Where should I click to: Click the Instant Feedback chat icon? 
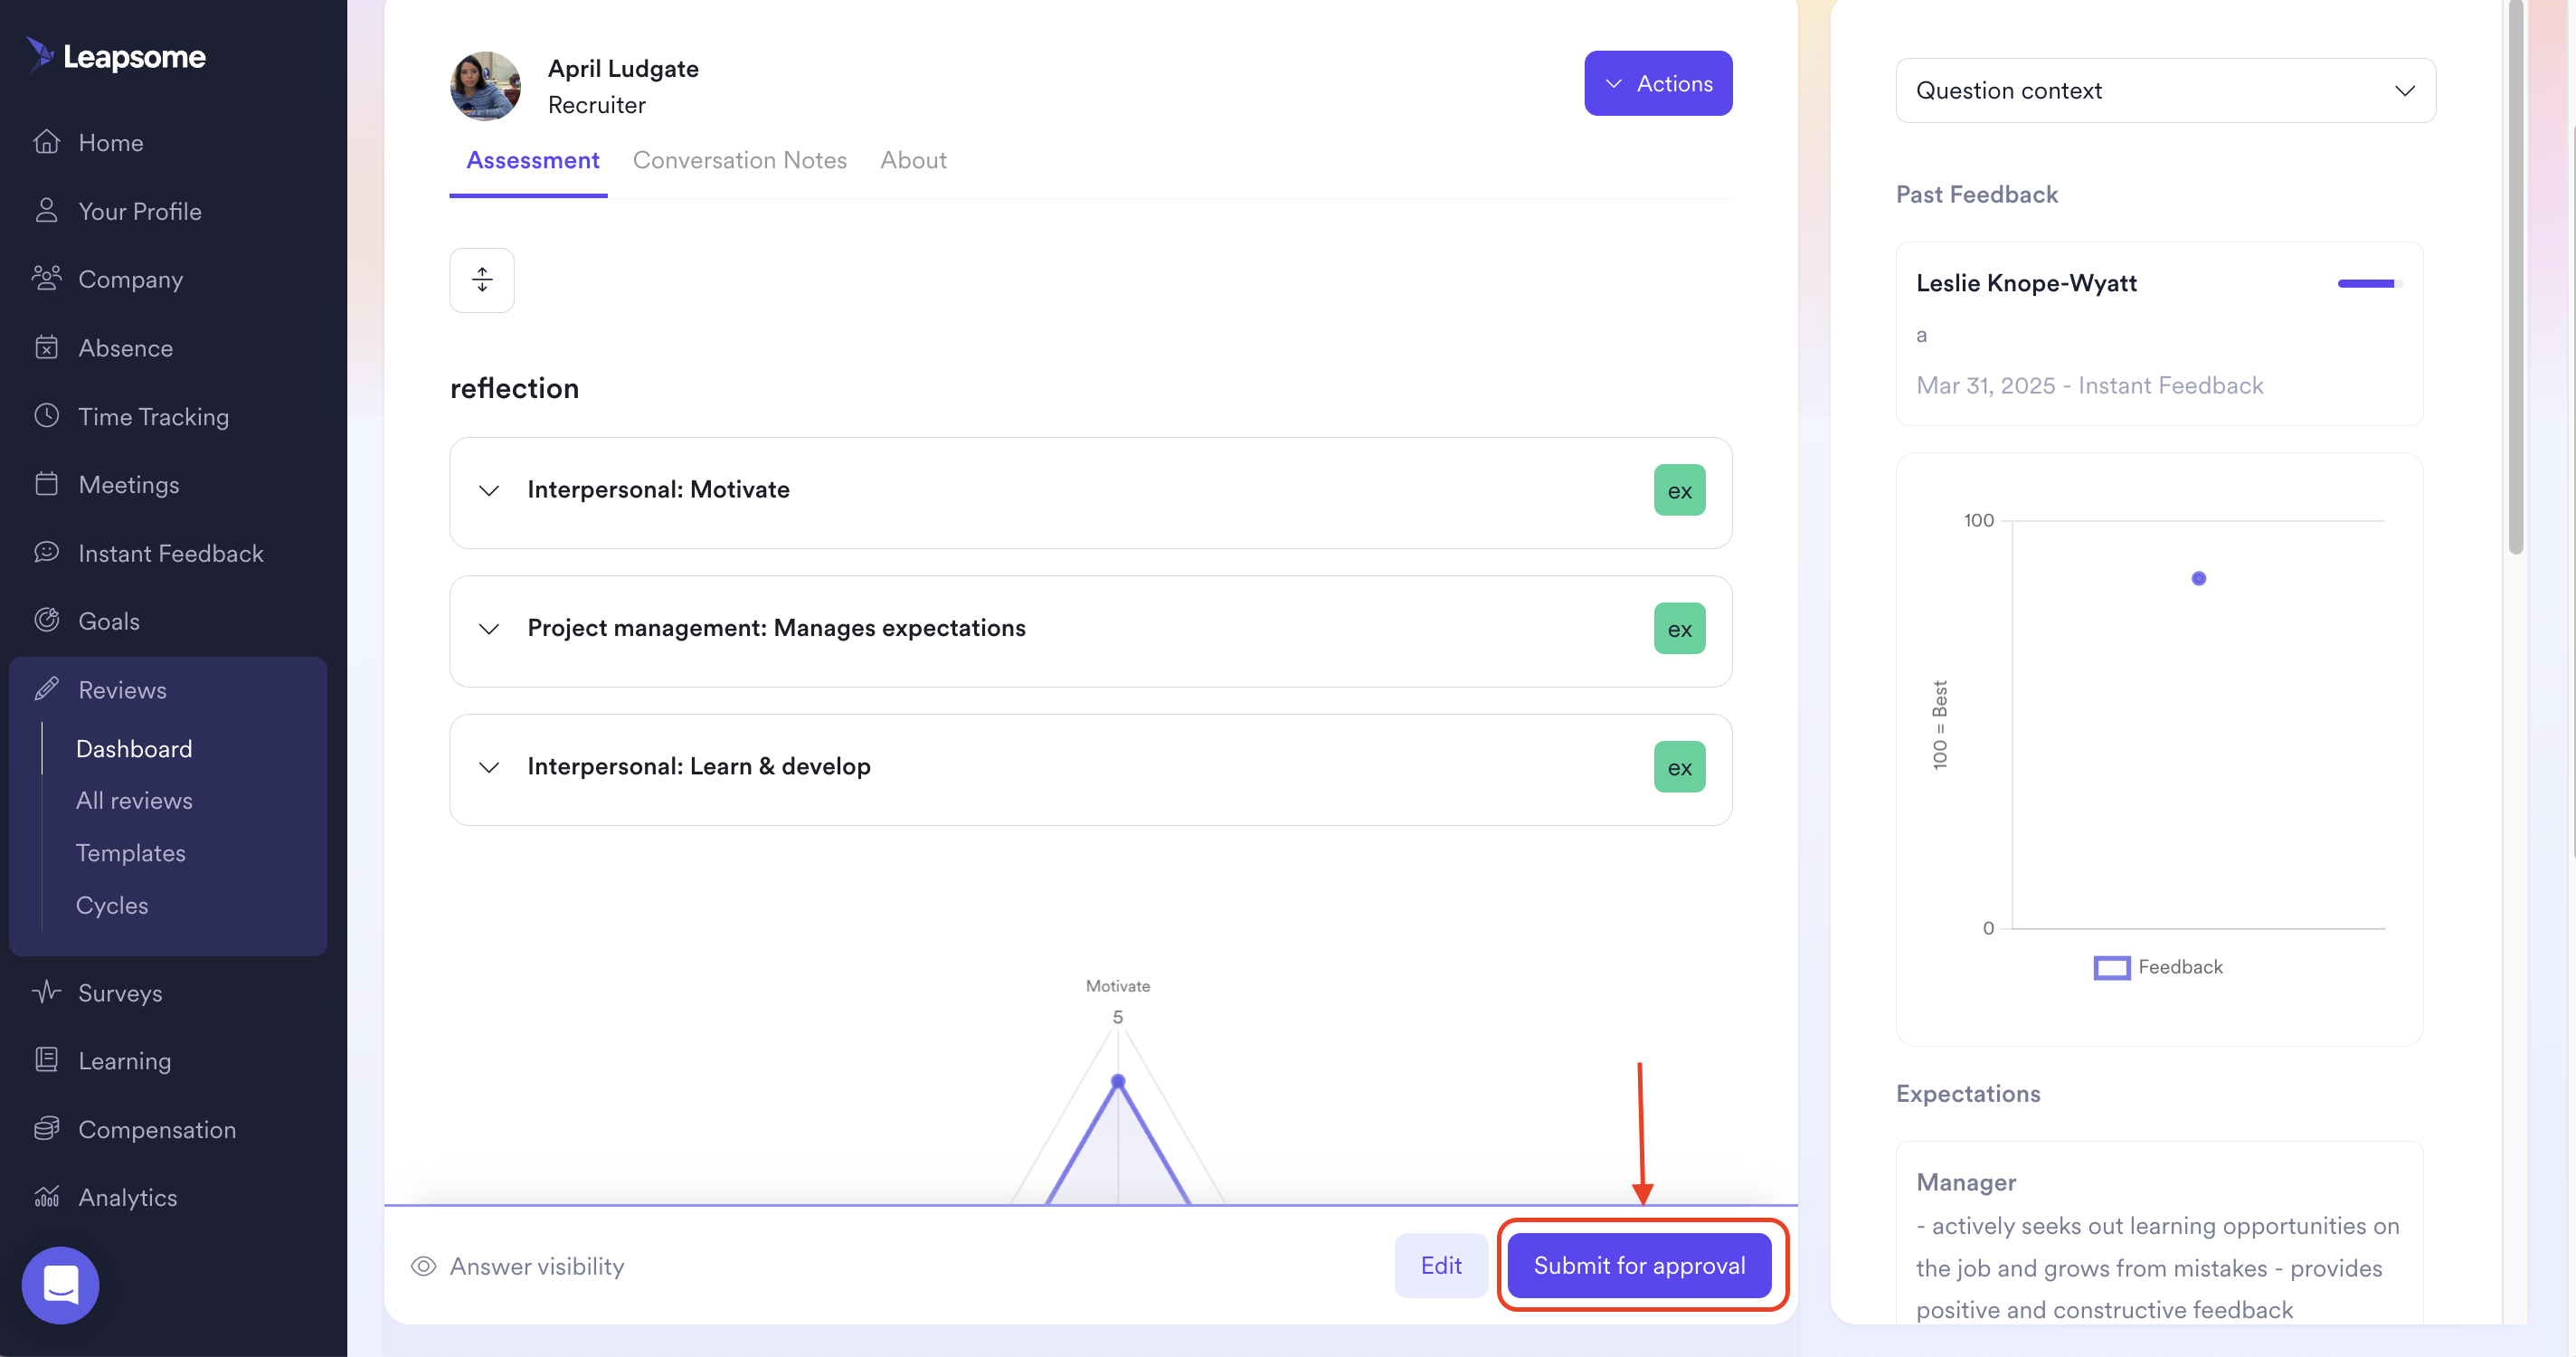click(x=46, y=552)
